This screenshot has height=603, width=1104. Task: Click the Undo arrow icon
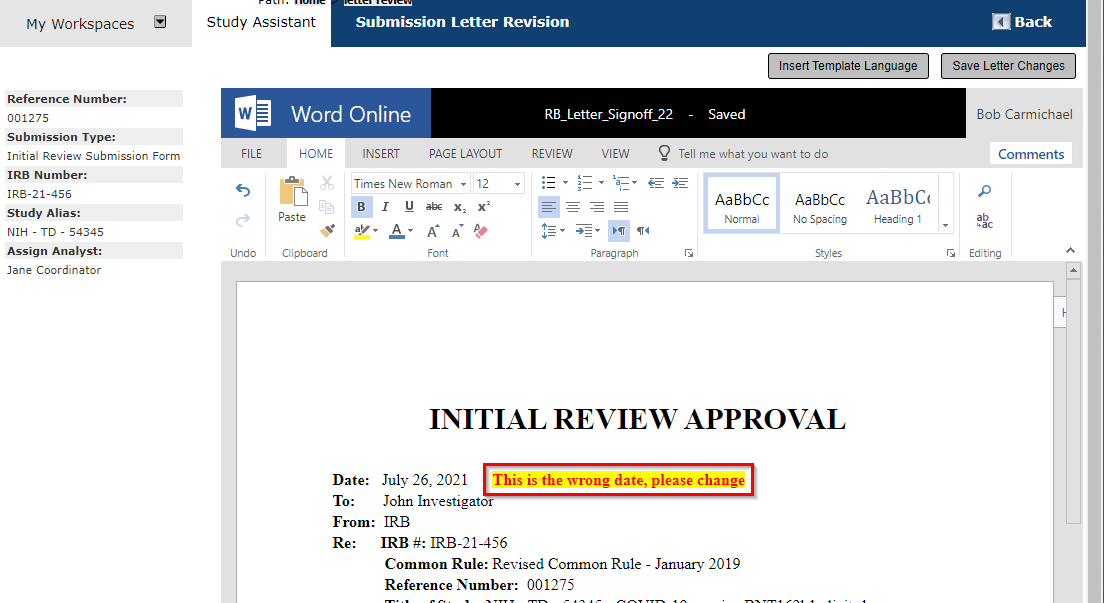[x=243, y=190]
